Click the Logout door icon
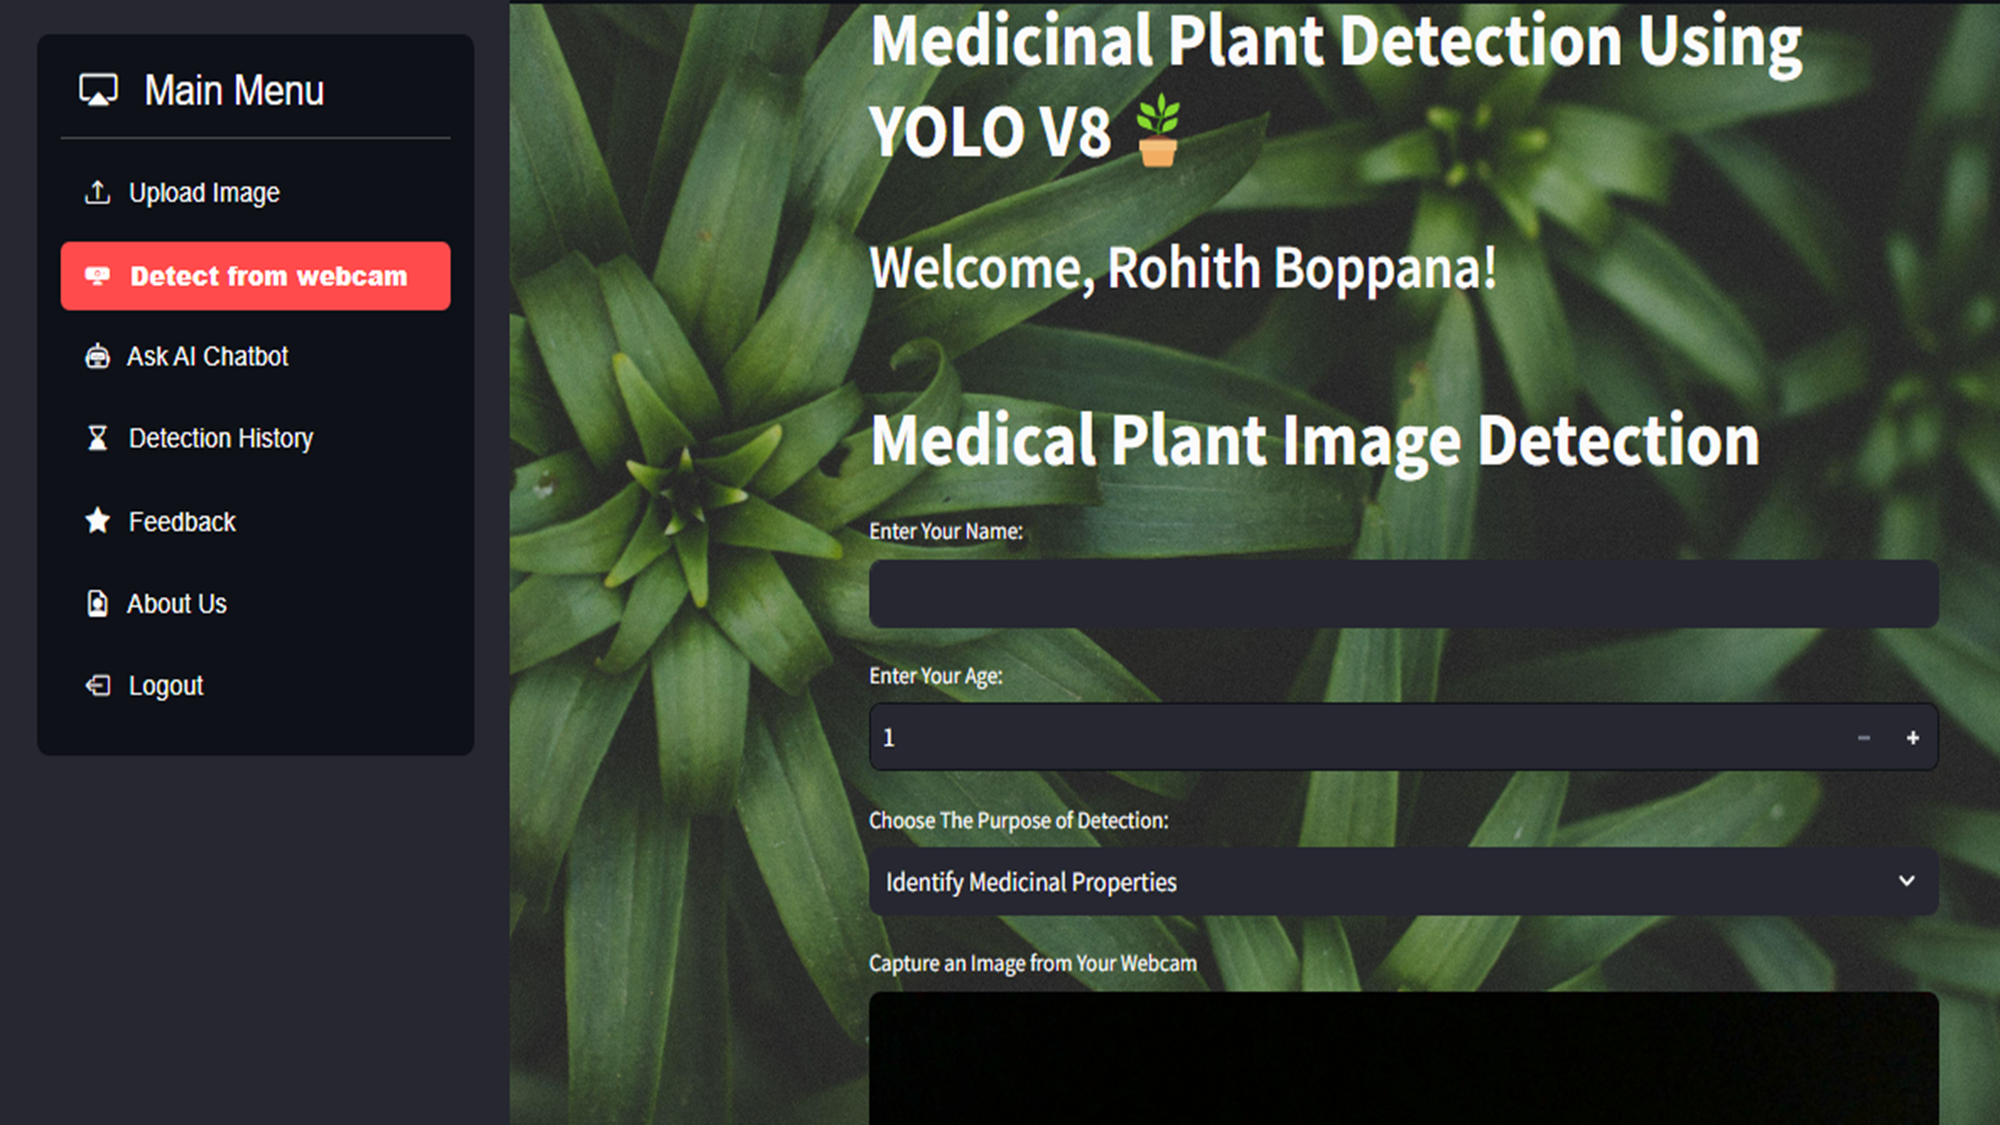 point(97,685)
